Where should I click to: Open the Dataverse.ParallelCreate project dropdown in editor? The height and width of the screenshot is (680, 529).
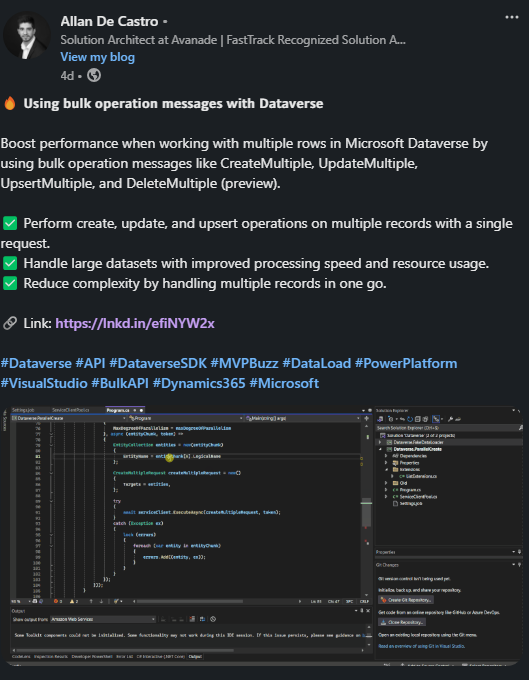[69, 418]
